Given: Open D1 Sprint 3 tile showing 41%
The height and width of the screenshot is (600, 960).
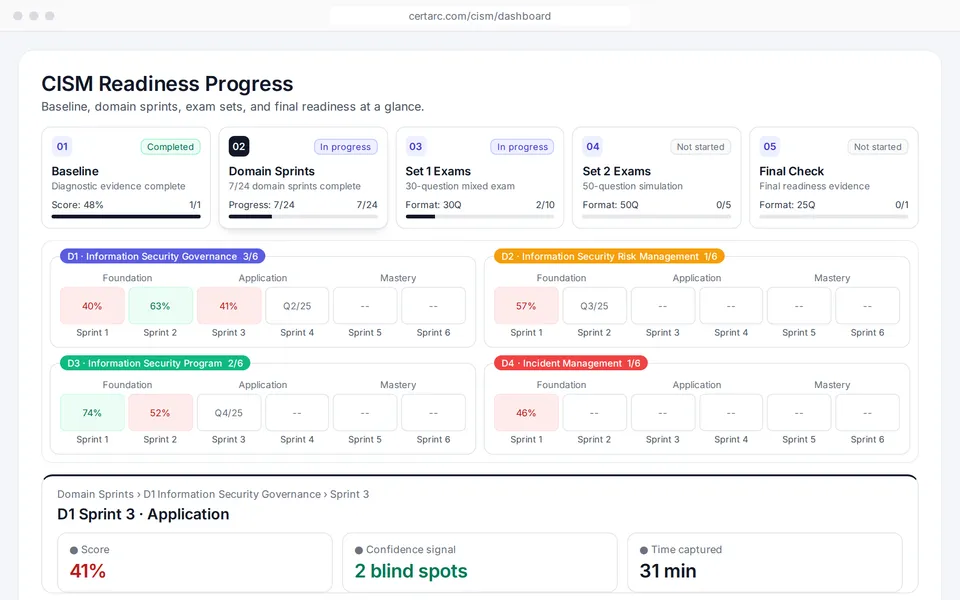Looking at the screenshot, I should tap(229, 306).
